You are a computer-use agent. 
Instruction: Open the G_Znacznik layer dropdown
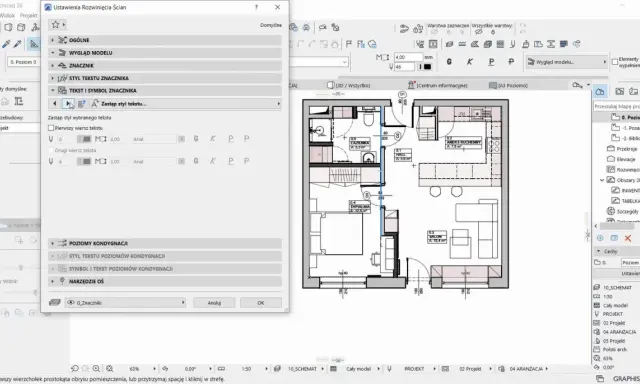(x=125, y=302)
